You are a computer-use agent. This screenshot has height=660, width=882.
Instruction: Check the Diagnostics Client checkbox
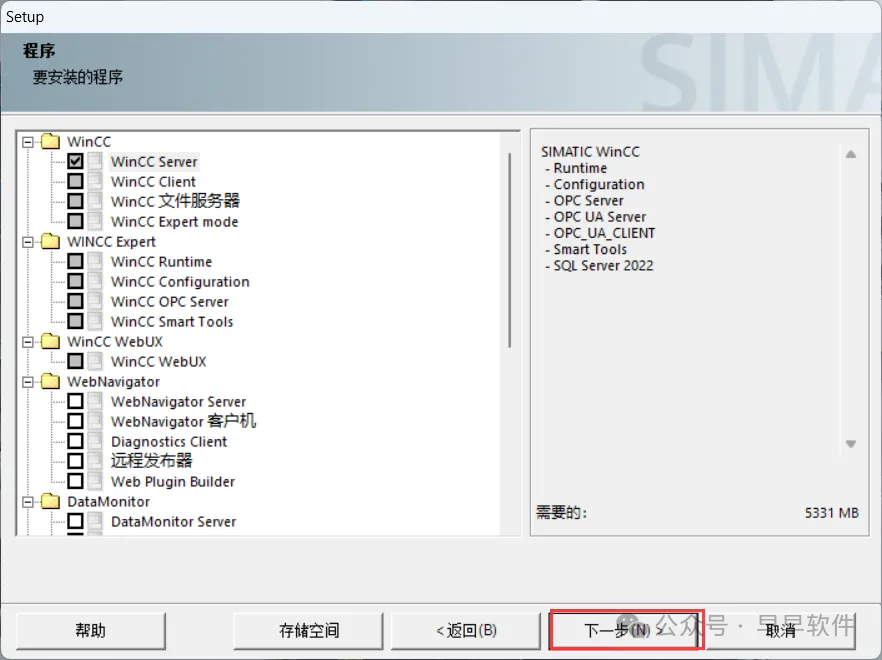[x=75, y=441]
